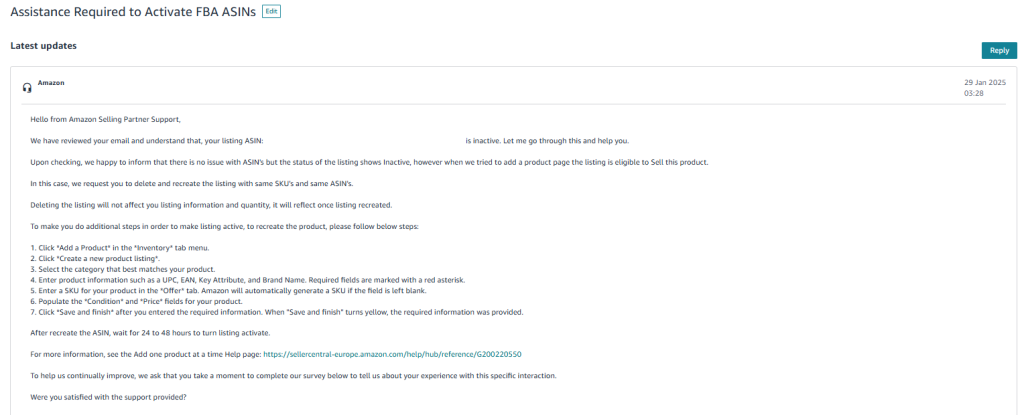The width and height of the screenshot is (1024, 415).
Task: Click step 3 about selecting the category
Action: pos(123,269)
